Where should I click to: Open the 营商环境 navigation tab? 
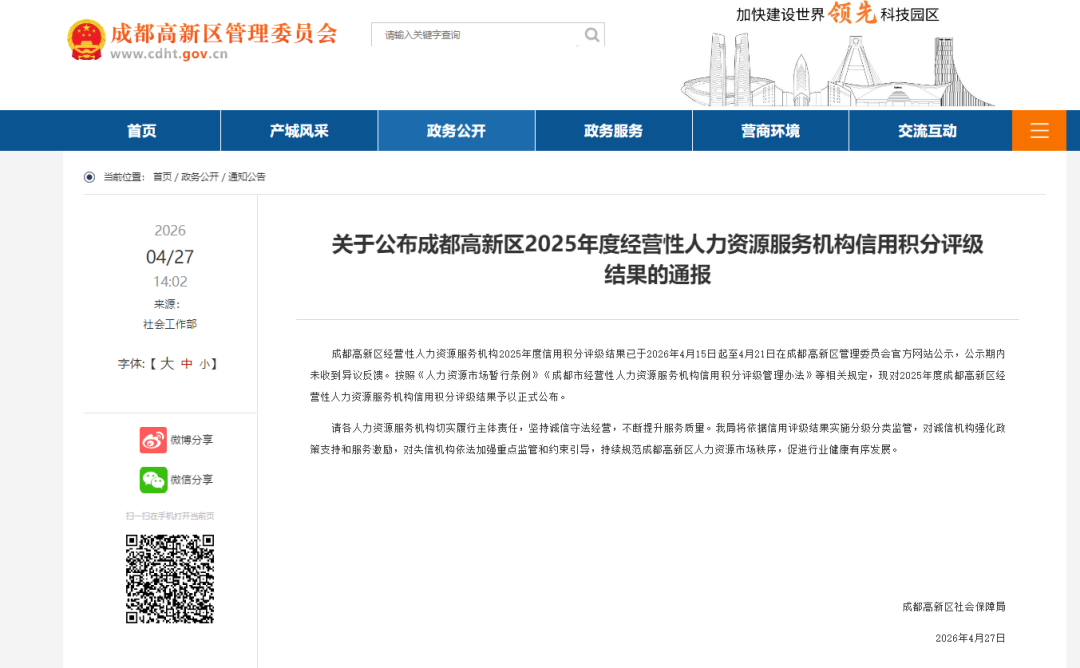pyautogui.click(x=770, y=130)
